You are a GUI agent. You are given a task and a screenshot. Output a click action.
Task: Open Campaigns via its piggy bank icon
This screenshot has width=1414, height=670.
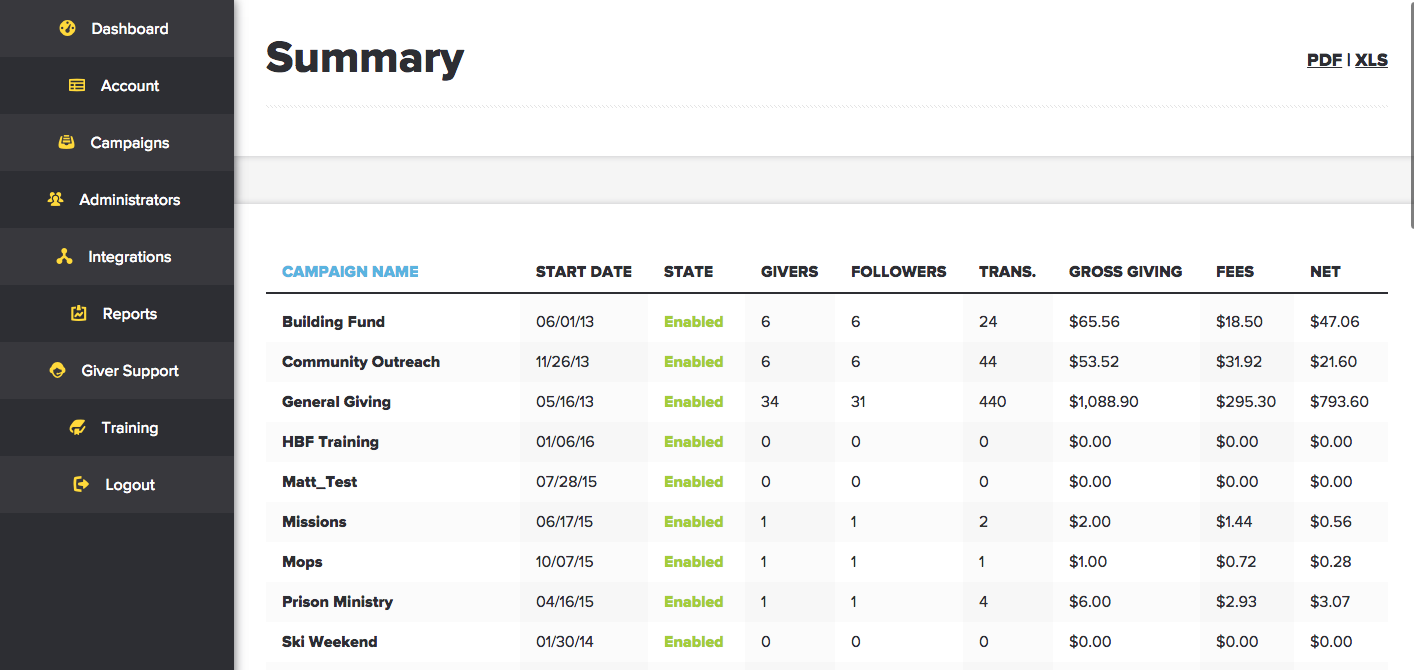coord(66,142)
